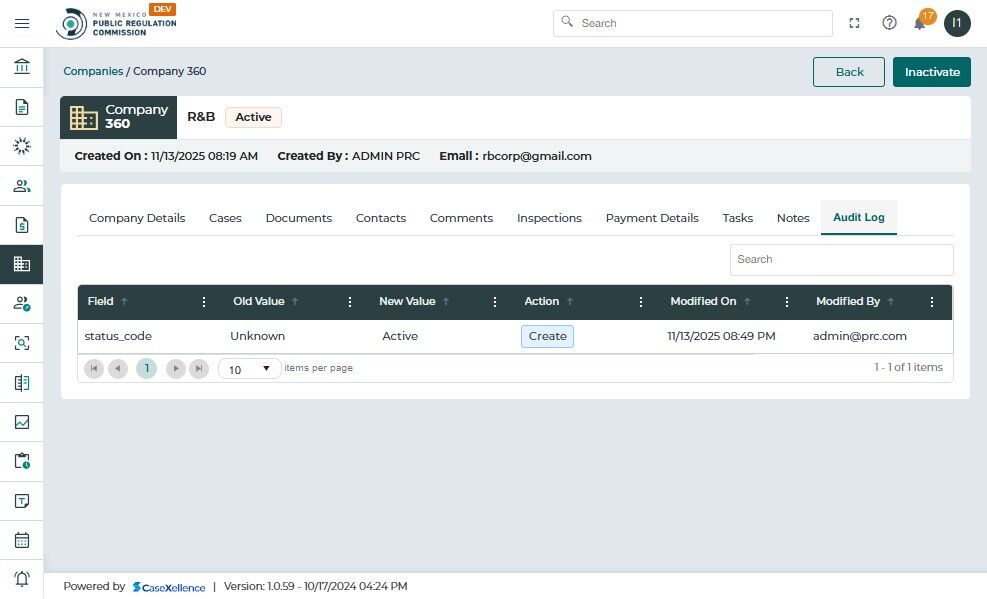The height and width of the screenshot is (599, 987).
Task: Open New Value column options menu
Action: click(495, 302)
